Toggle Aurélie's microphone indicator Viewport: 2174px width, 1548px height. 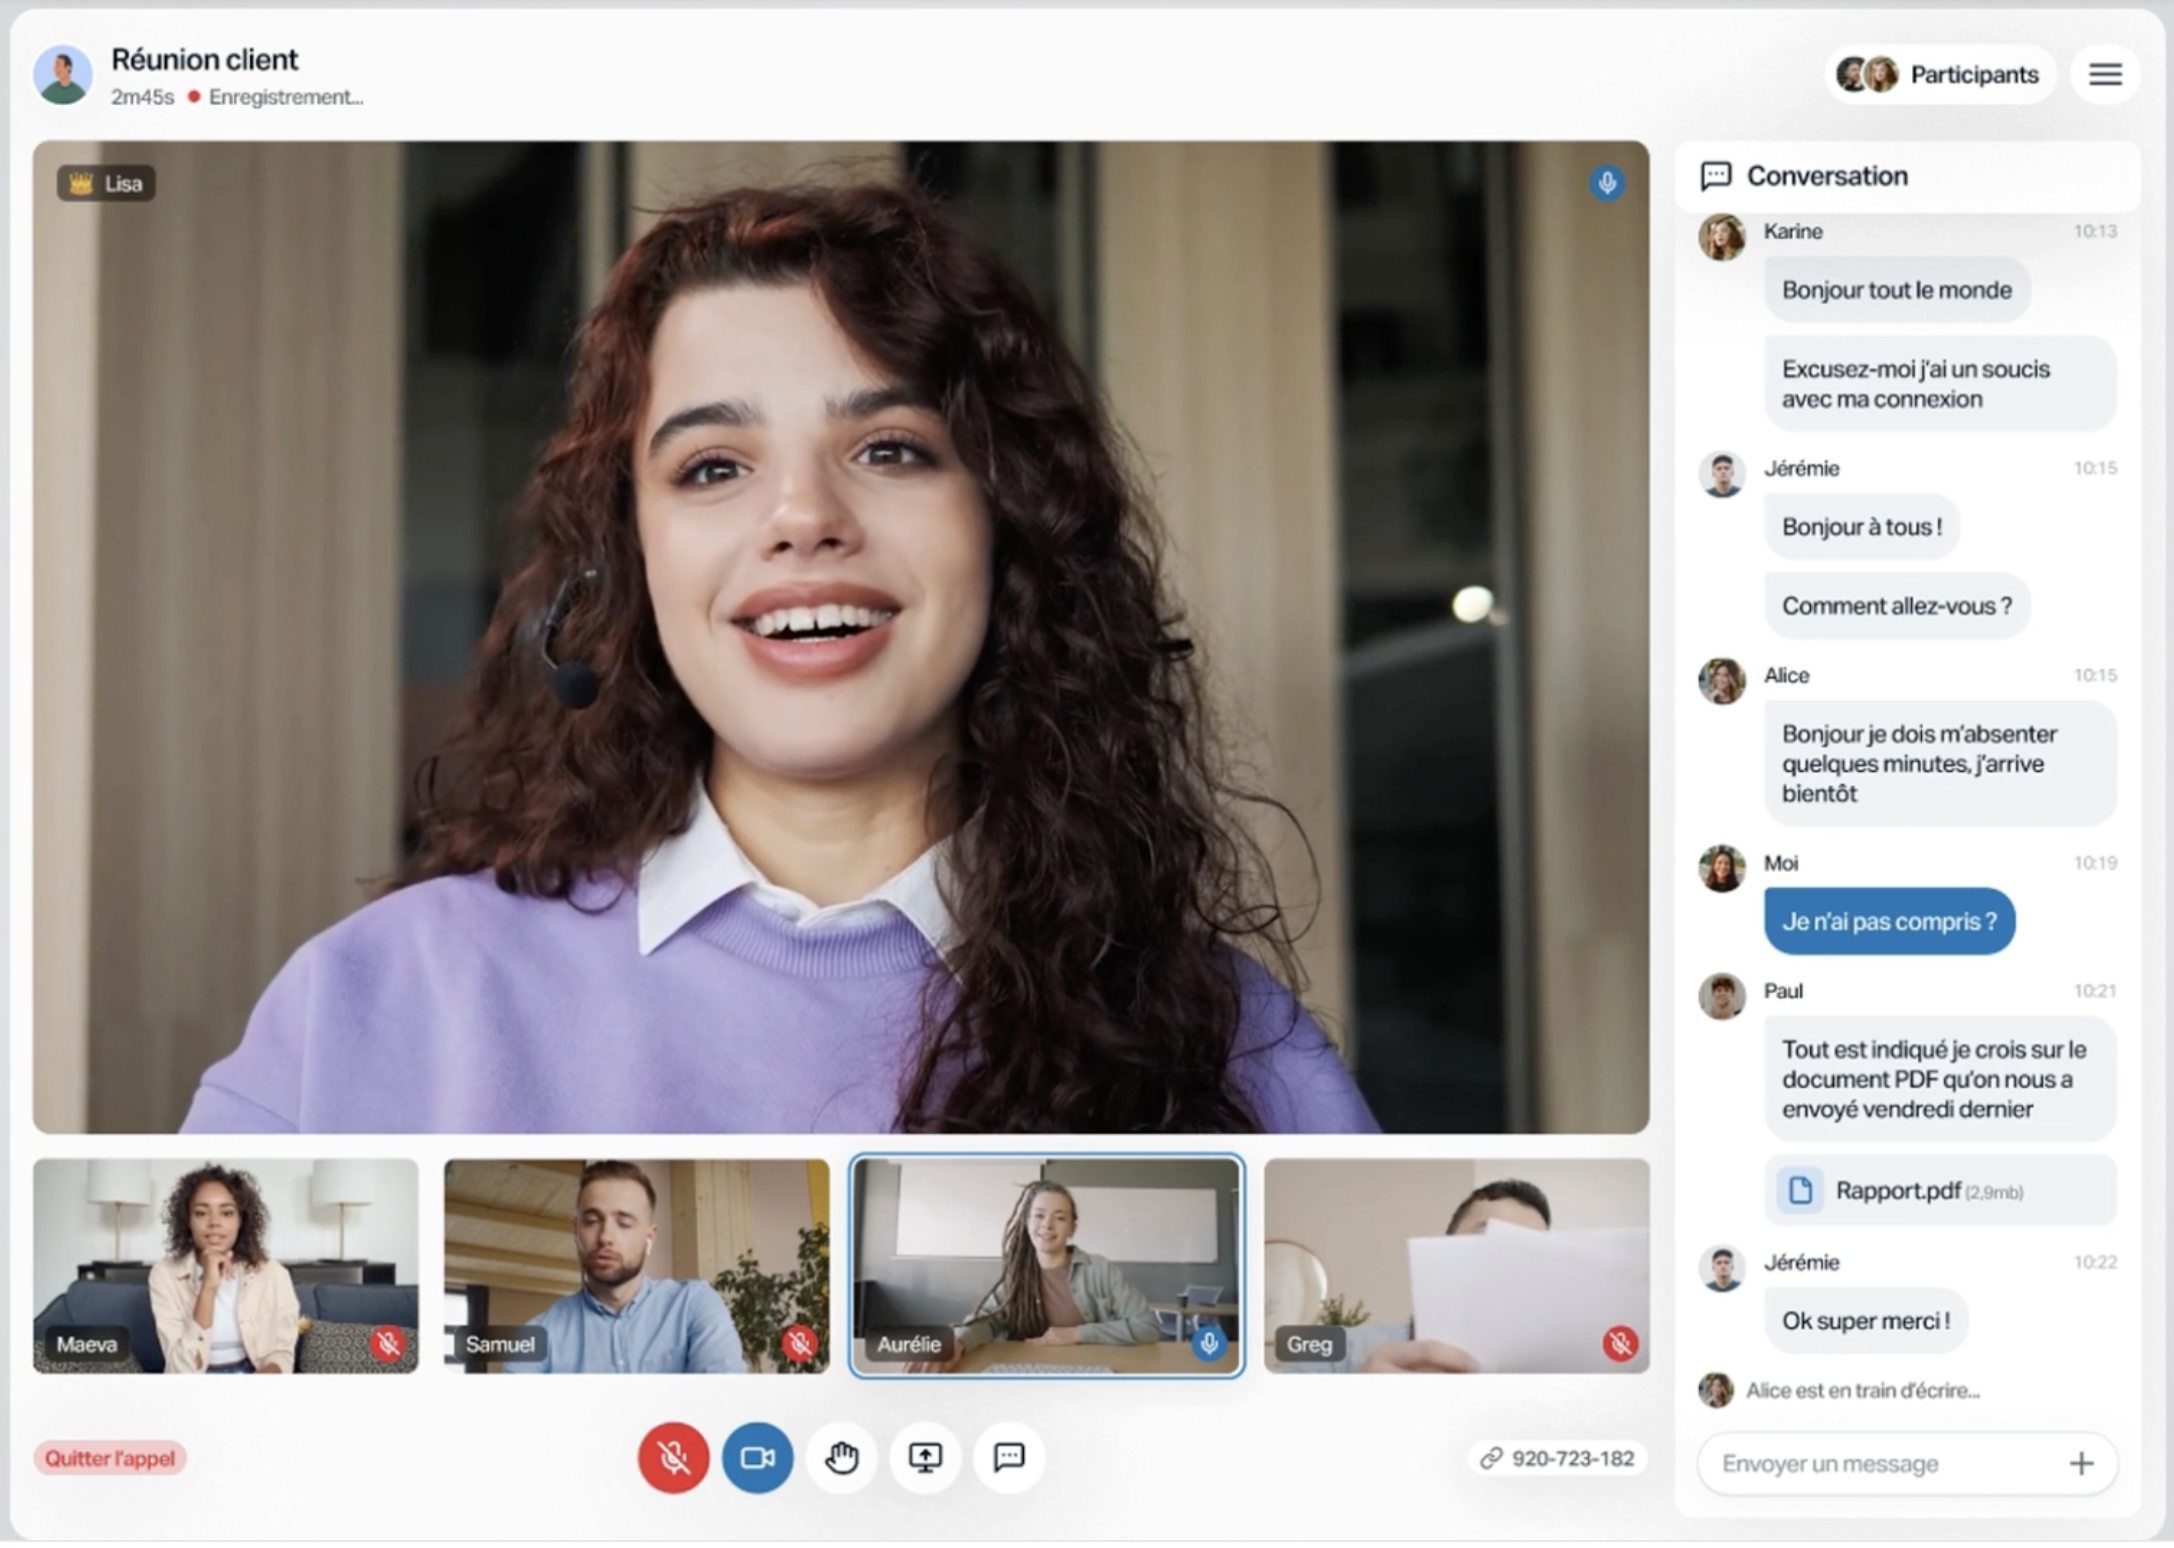click(1210, 1344)
